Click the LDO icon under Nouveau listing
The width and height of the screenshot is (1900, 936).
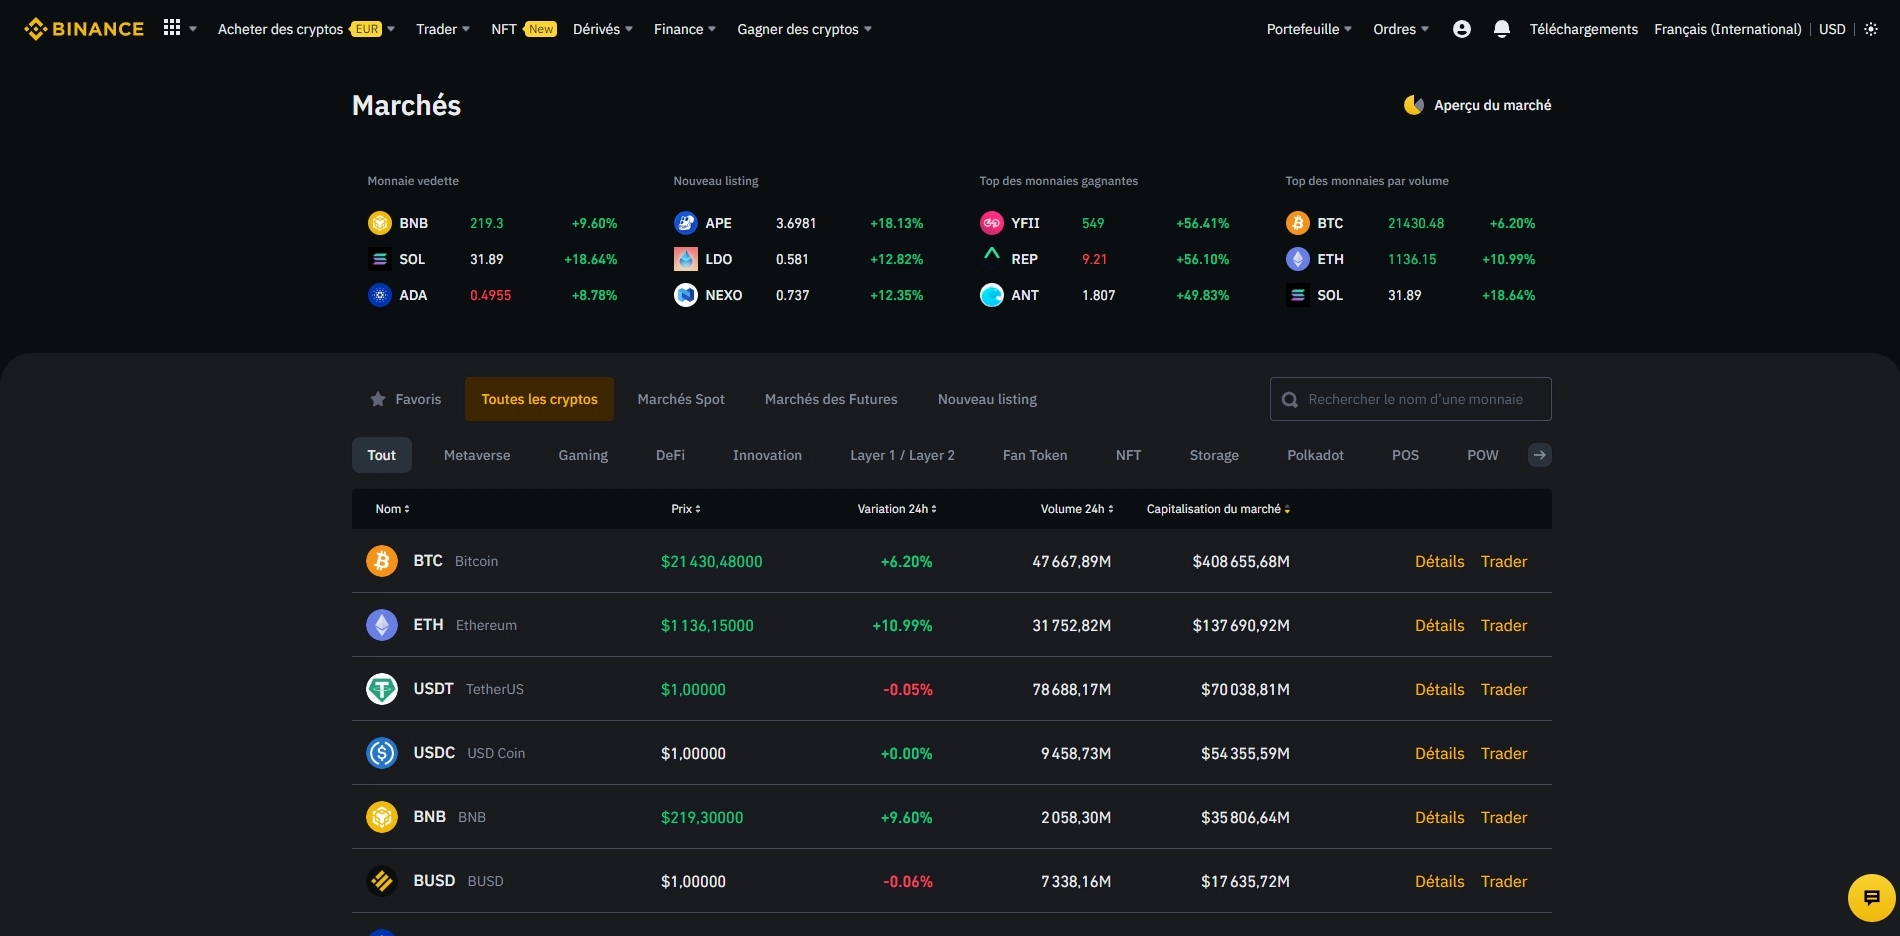pyautogui.click(x=686, y=259)
